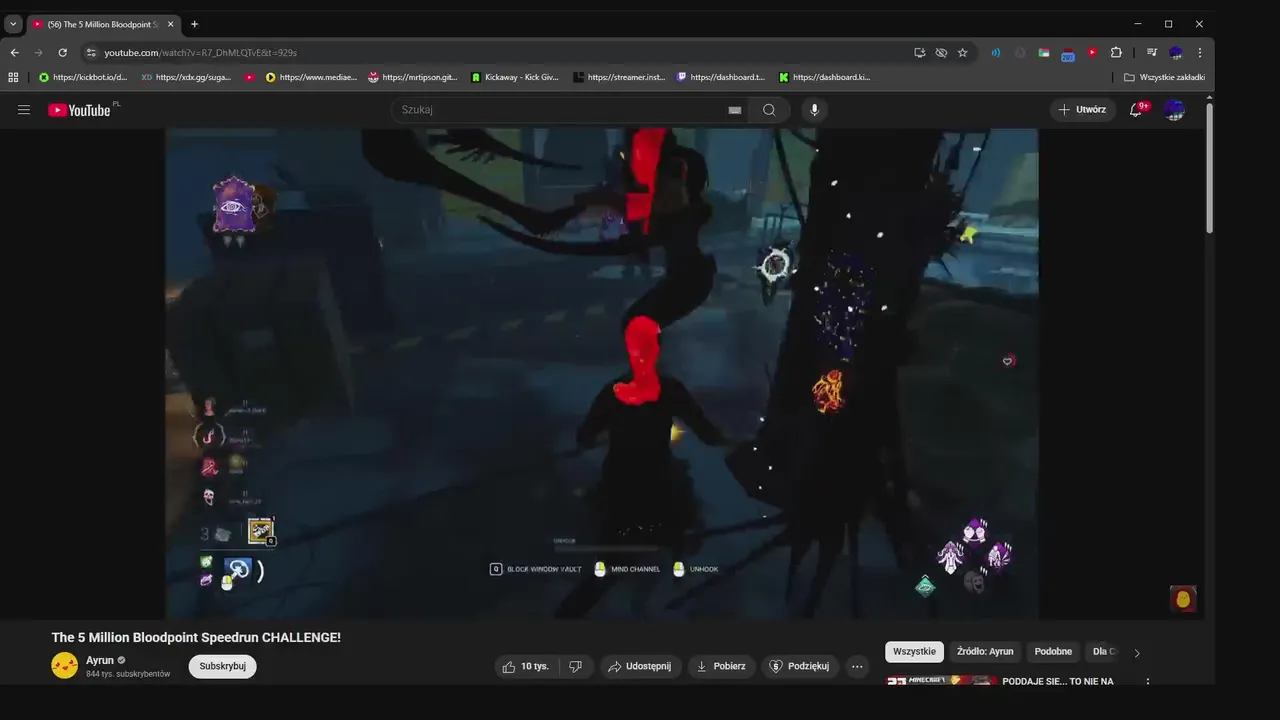Viewport: 1280px width, 720px height.
Task: Click the calendar extension showing 207
Action: pyautogui.click(x=1068, y=53)
